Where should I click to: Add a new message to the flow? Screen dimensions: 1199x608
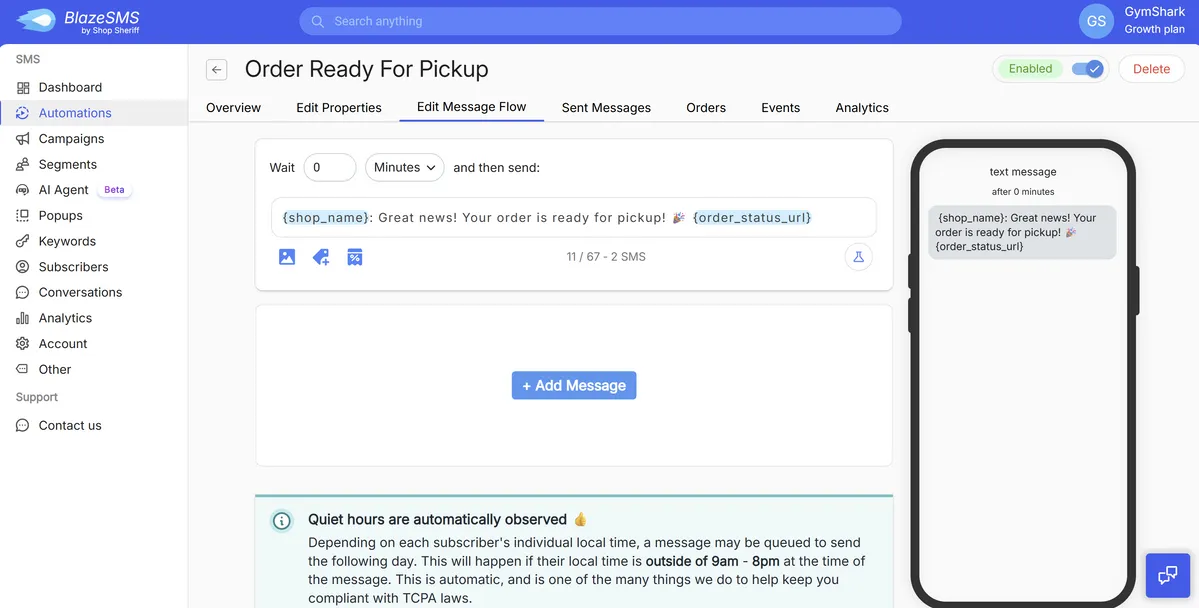coord(573,385)
